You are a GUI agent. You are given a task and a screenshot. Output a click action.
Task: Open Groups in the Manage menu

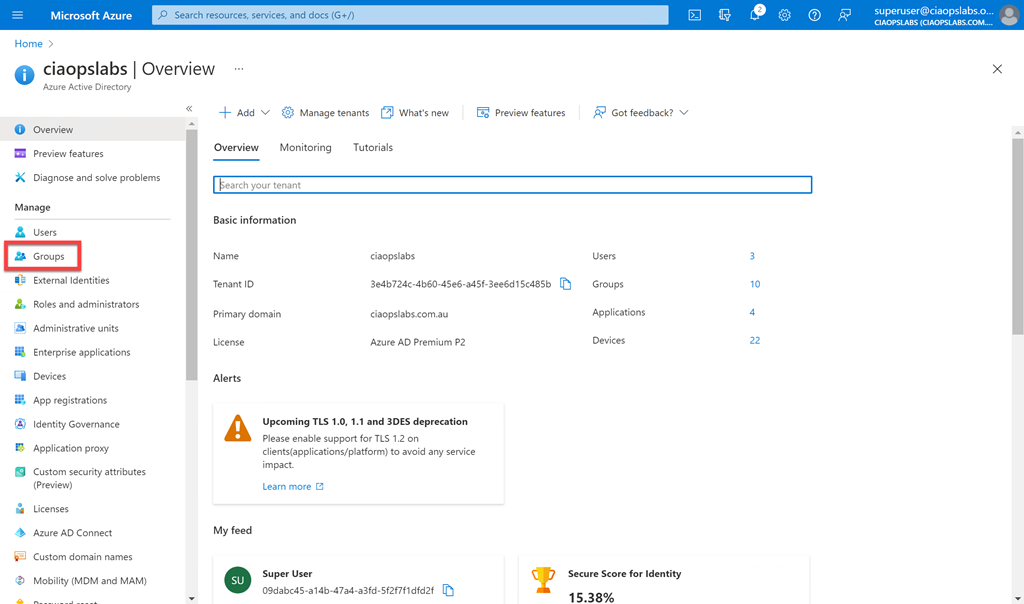click(48, 256)
